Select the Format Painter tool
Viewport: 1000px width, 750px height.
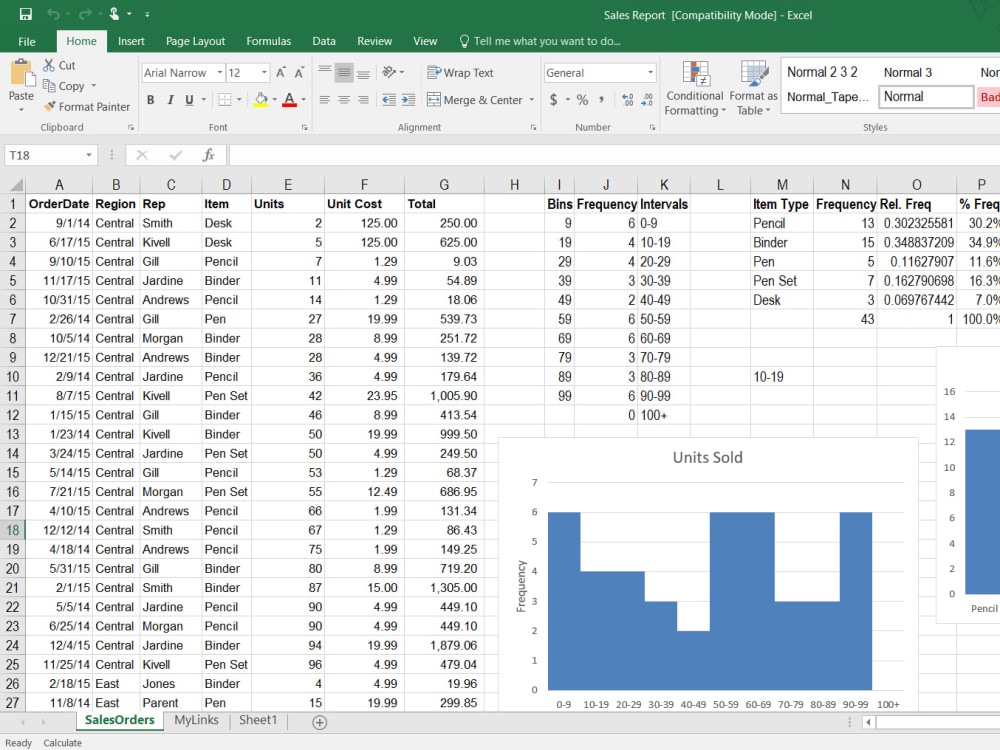(x=88, y=107)
